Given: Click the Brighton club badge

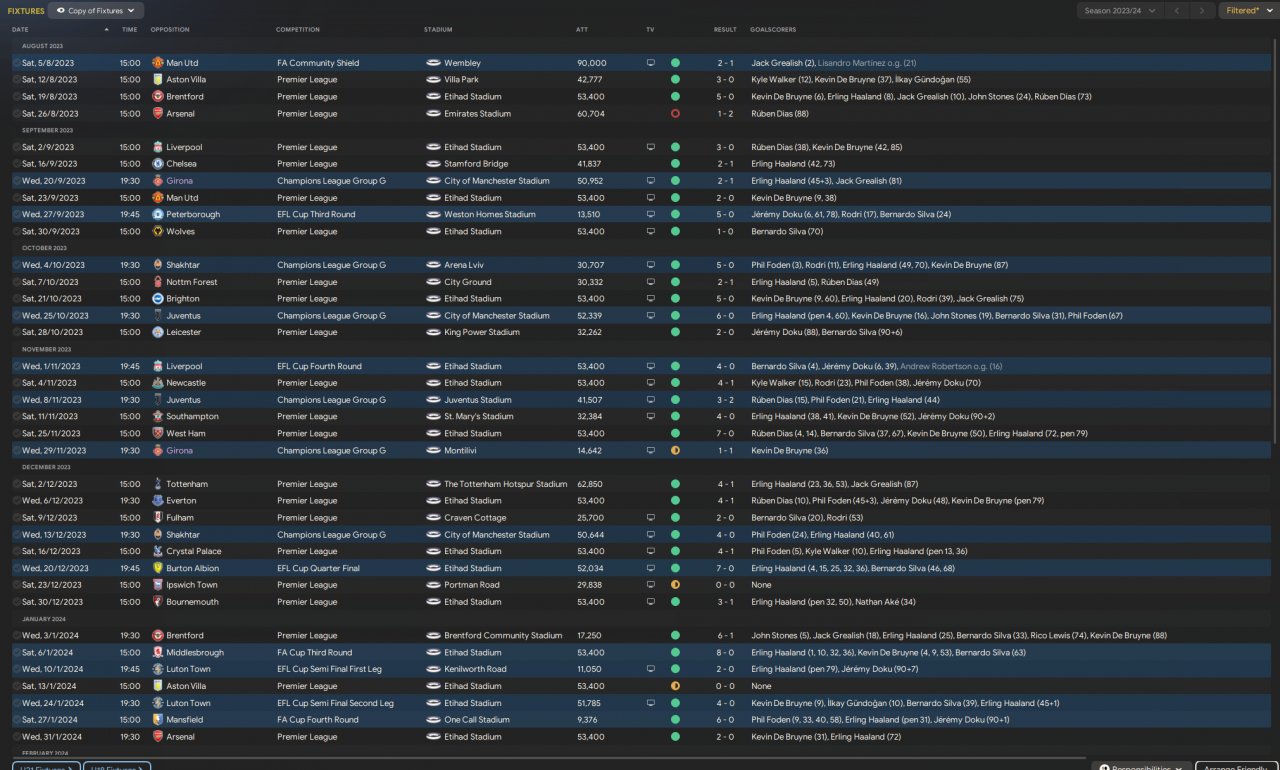Looking at the screenshot, I should (x=158, y=298).
